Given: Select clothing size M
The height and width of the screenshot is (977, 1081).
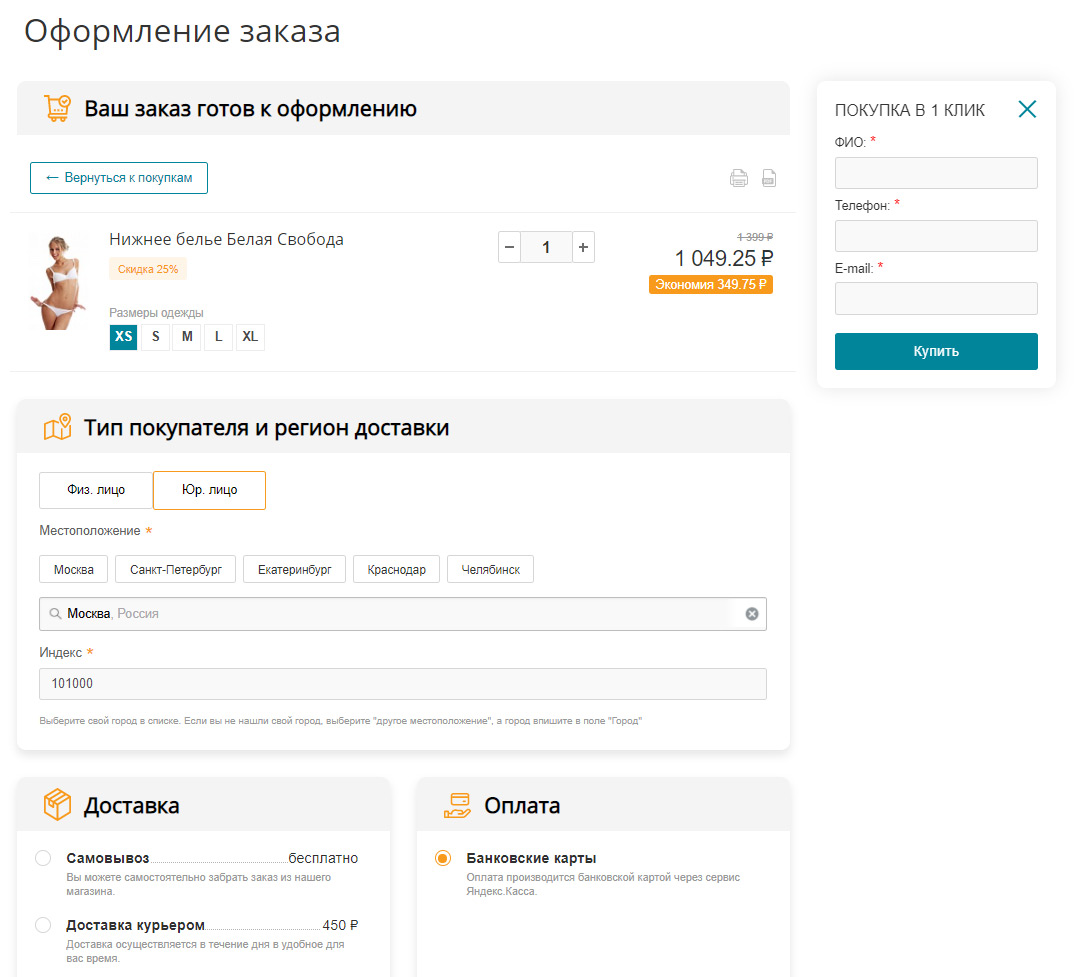Looking at the screenshot, I should 186,337.
